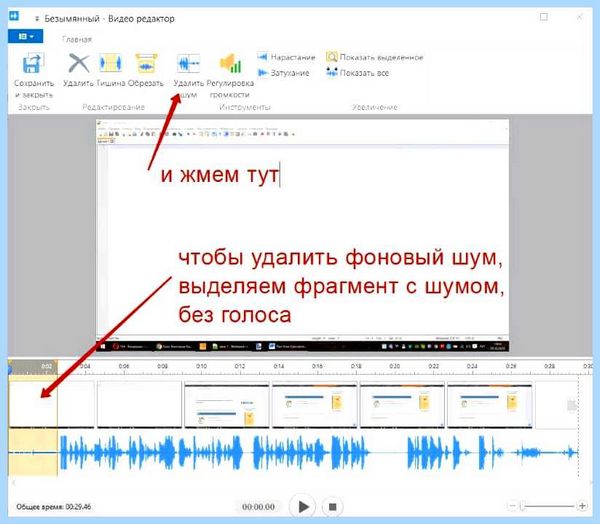The height and width of the screenshot is (524, 600).
Task: Click the audio waveform near 0:14
Action: pos(279,452)
